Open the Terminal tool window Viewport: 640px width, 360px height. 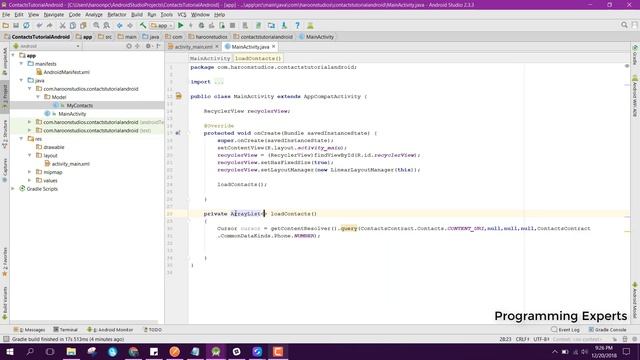coord(65,330)
